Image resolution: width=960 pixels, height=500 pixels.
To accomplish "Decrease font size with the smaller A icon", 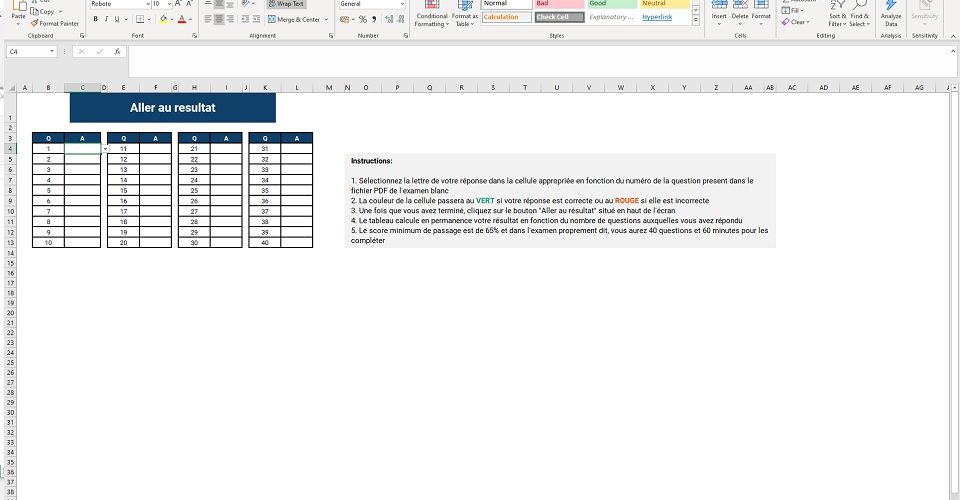I will 189,4.
